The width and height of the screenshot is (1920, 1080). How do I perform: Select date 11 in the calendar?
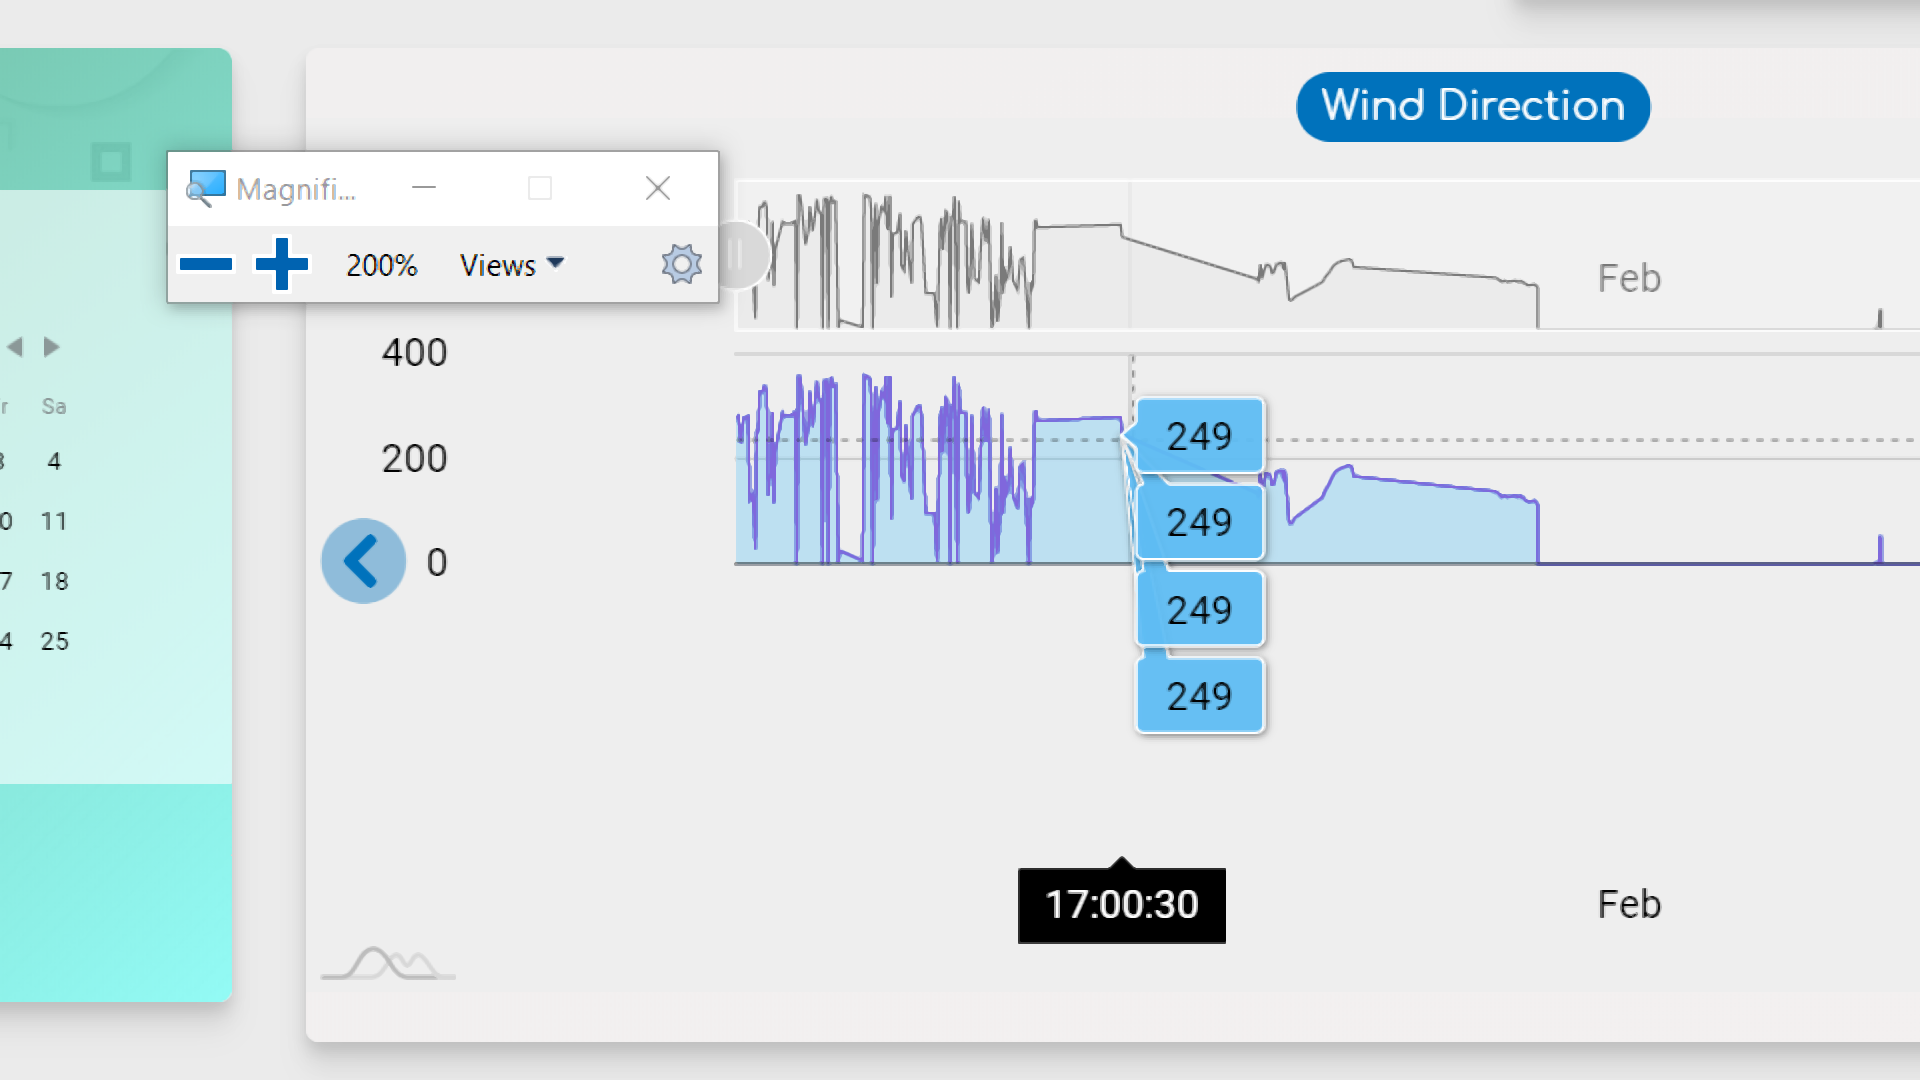[x=55, y=521]
